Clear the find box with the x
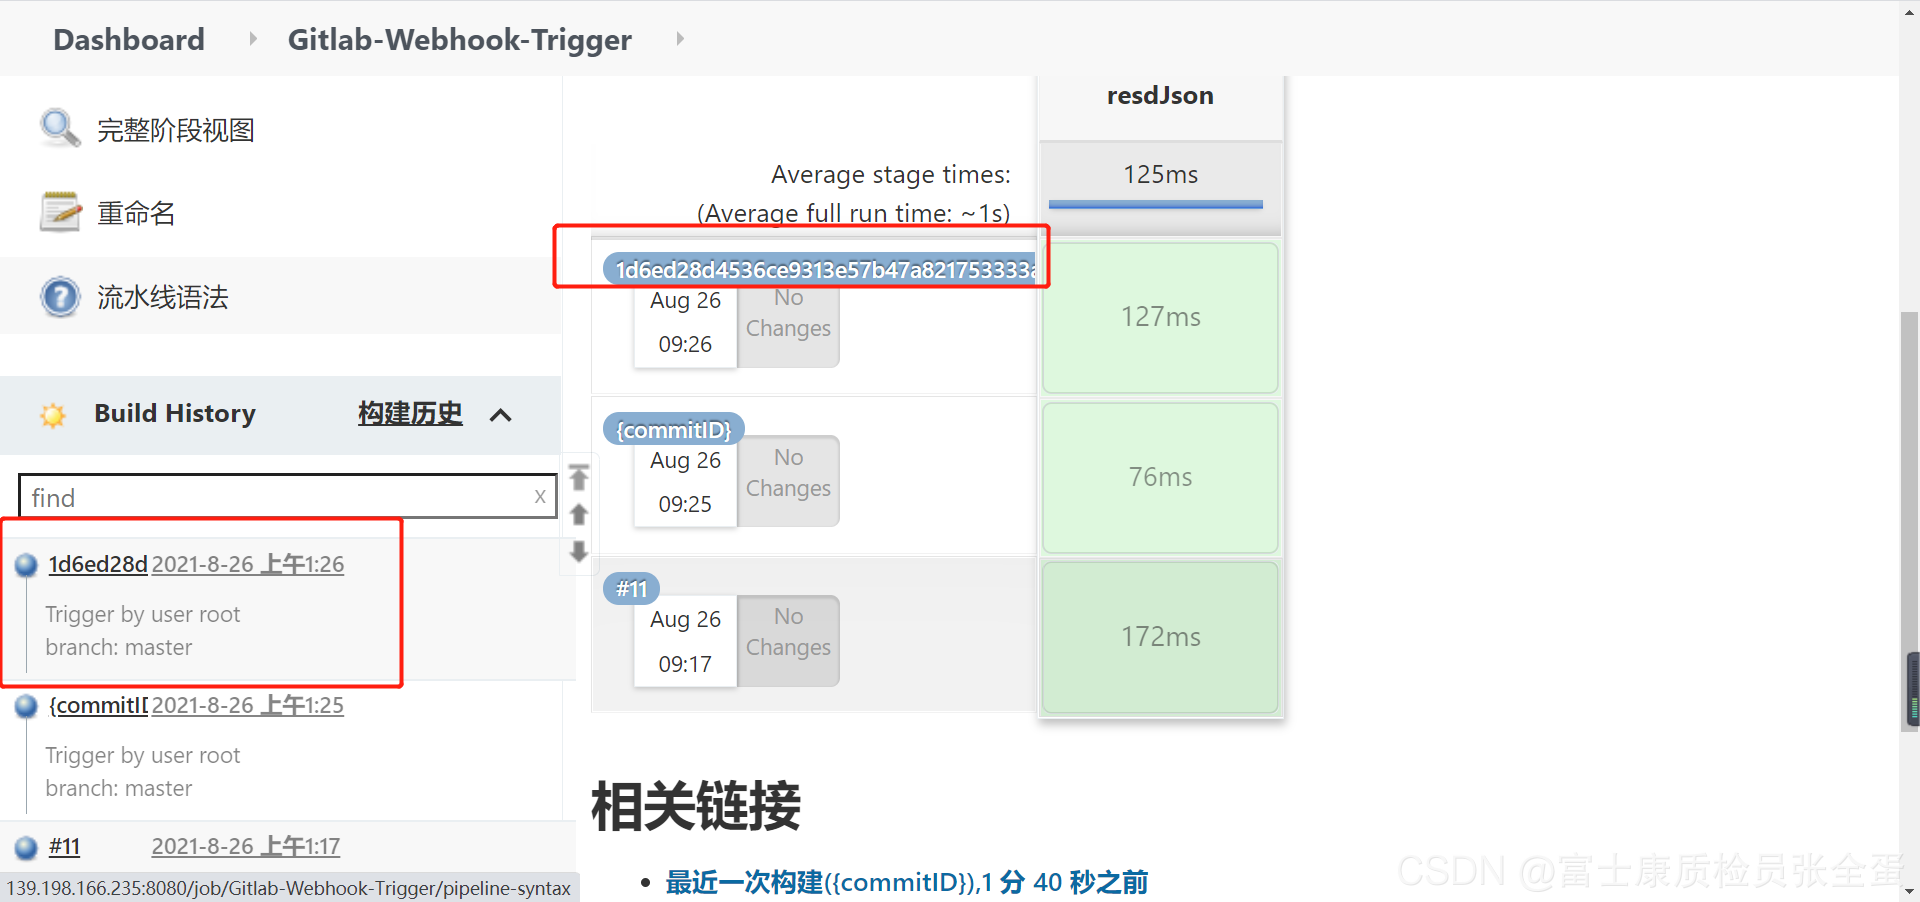1920x902 pixels. pyautogui.click(x=540, y=496)
